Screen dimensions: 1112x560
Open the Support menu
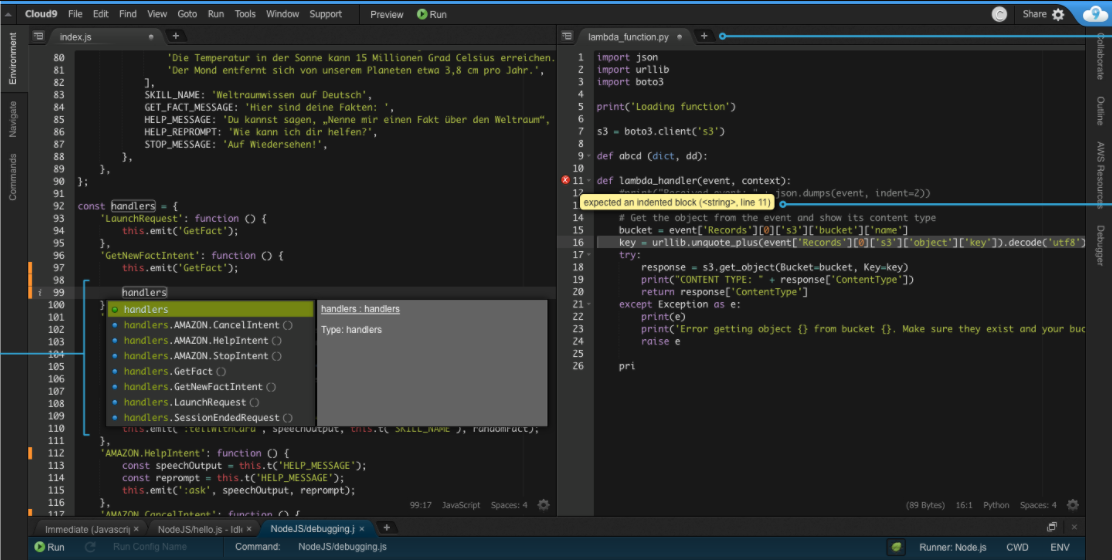[326, 14]
